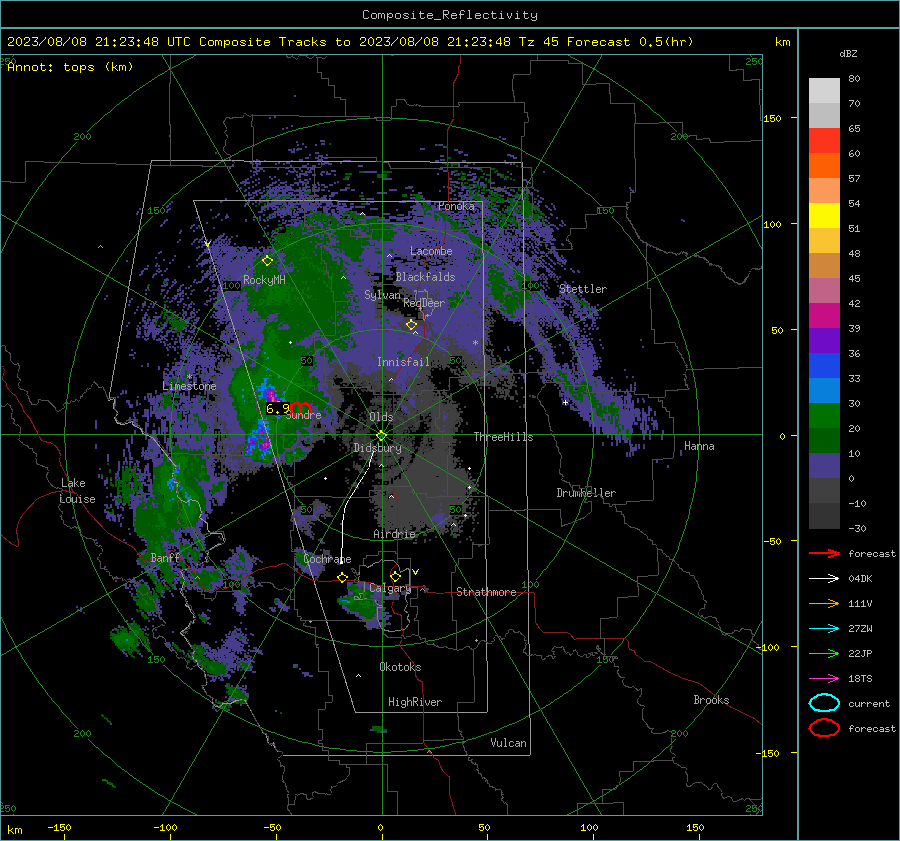The image size is (900, 841).
Task: Click the Didsbury map label
Action: (x=377, y=448)
